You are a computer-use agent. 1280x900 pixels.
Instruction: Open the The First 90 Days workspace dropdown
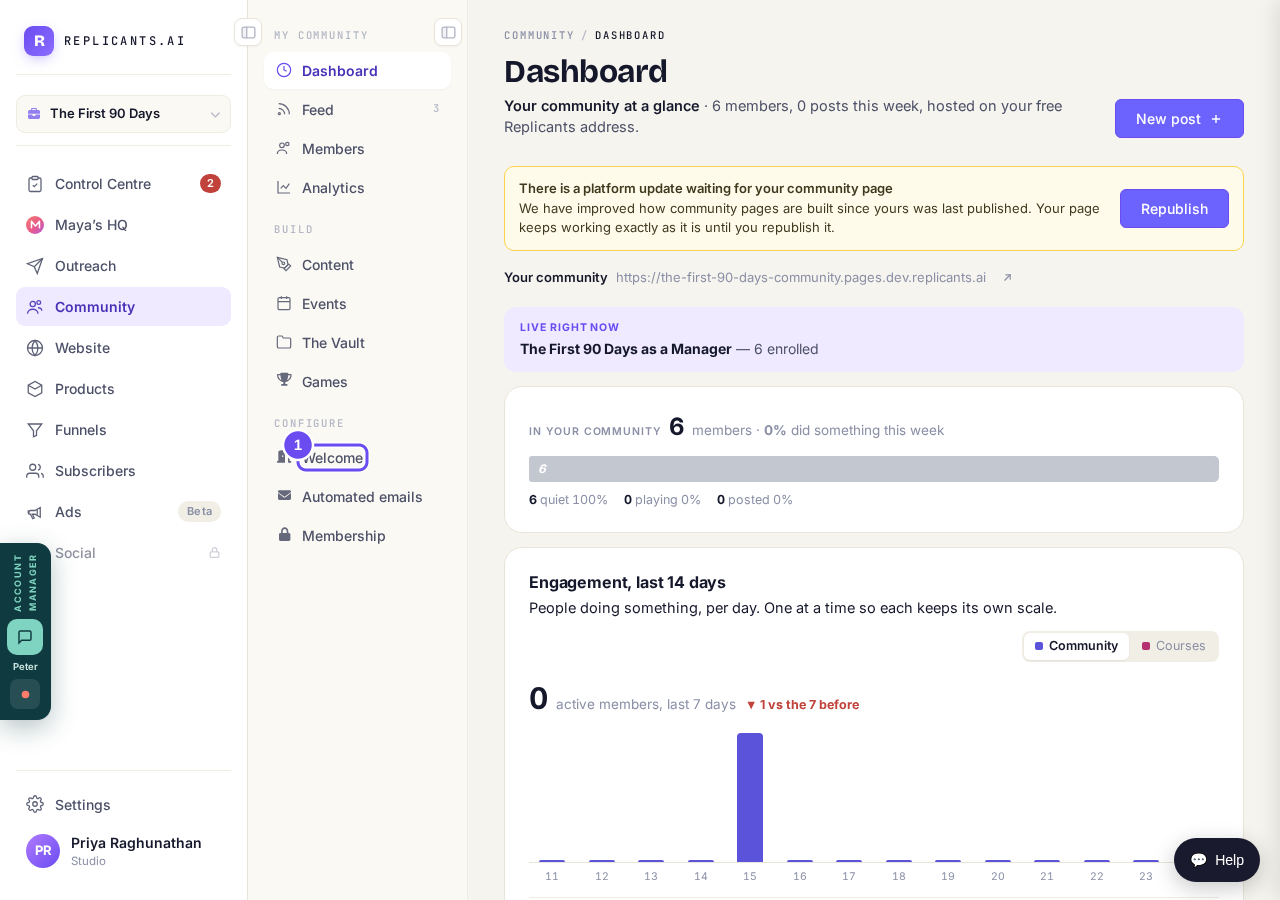[x=123, y=114]
